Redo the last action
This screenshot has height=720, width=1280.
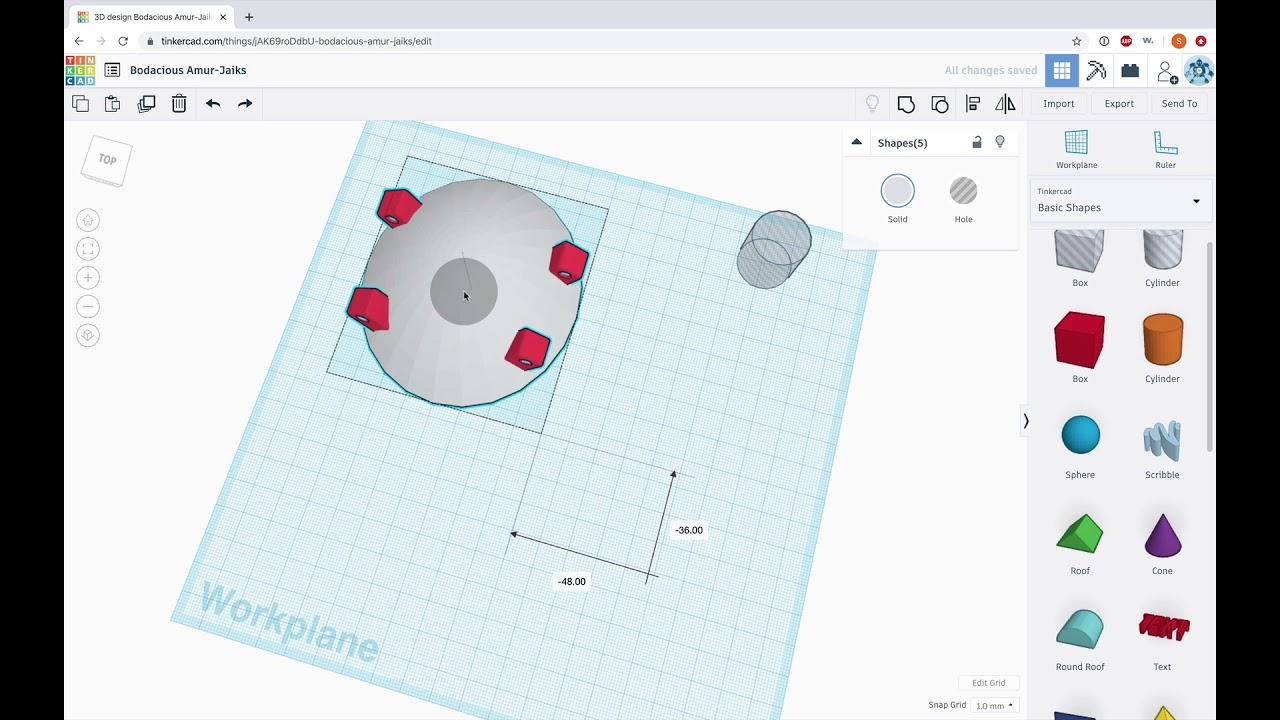(x=245, y=103)
